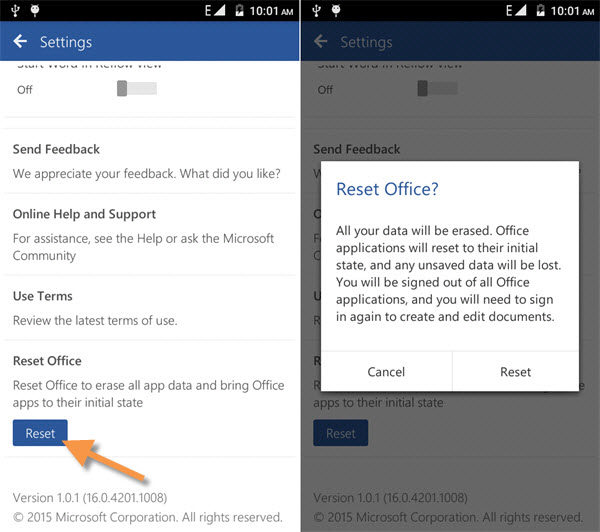Tap the battery icon in left status bar
Viewport: 600px width, 532px height.
[240, 10]
